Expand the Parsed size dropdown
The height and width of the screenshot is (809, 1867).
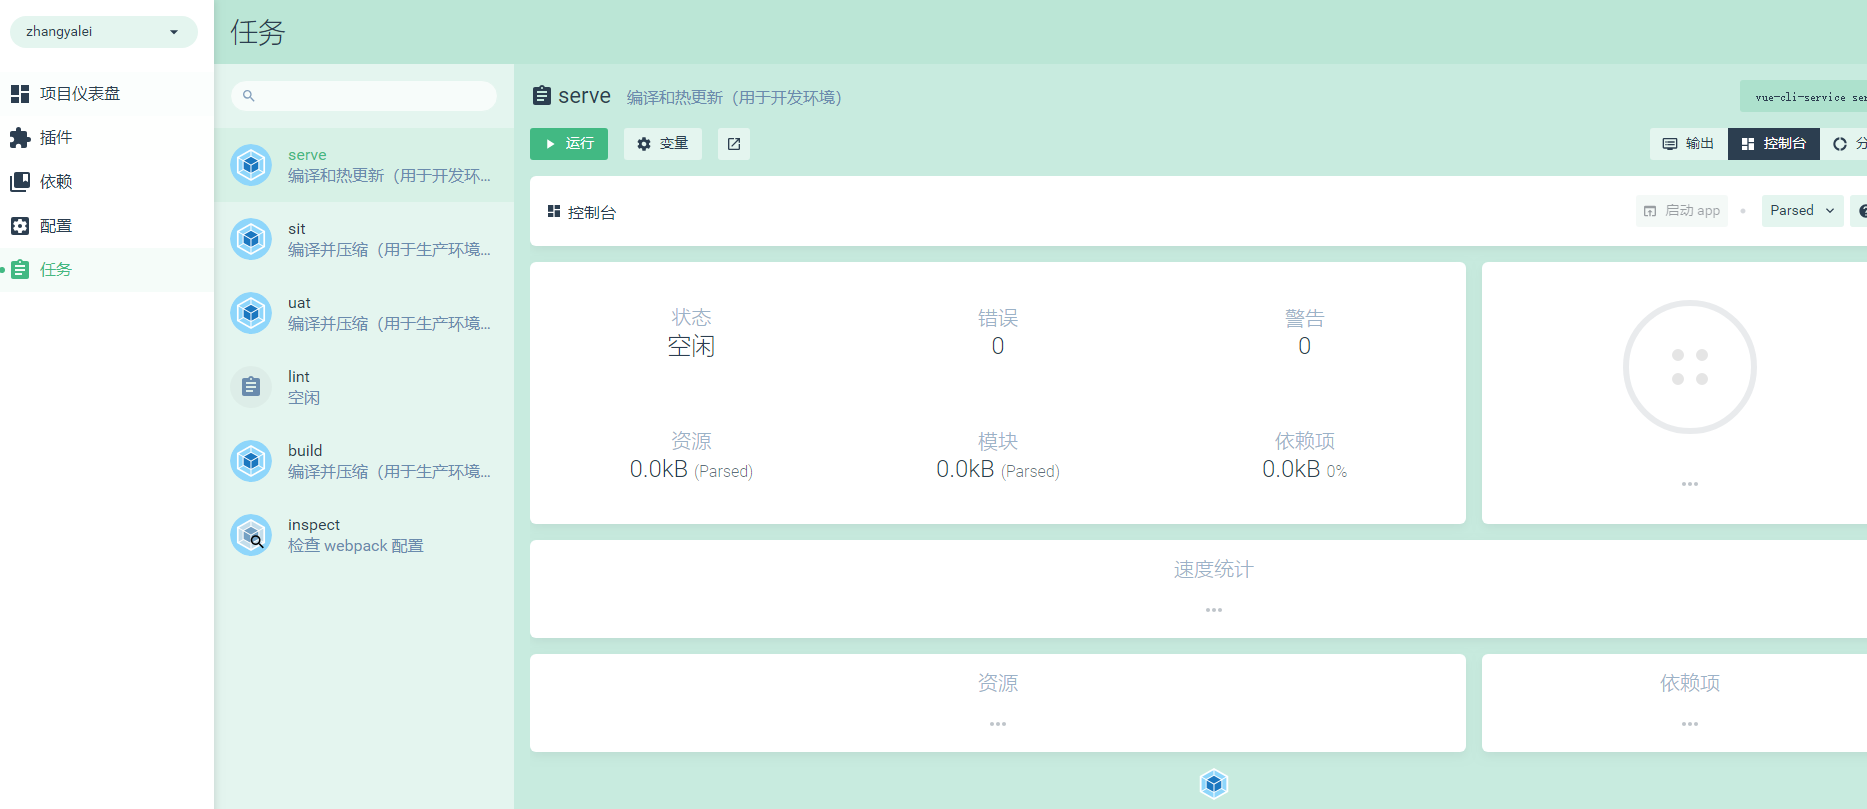click(x=1803, y=211)
